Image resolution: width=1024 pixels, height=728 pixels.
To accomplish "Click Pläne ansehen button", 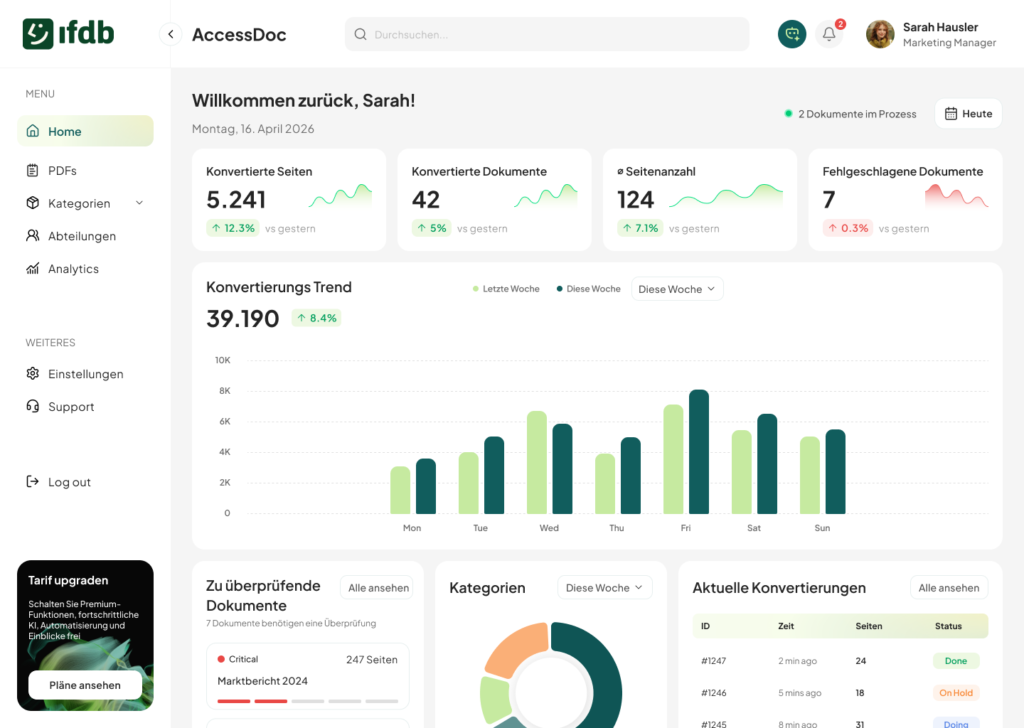I will tap(85, 685).
